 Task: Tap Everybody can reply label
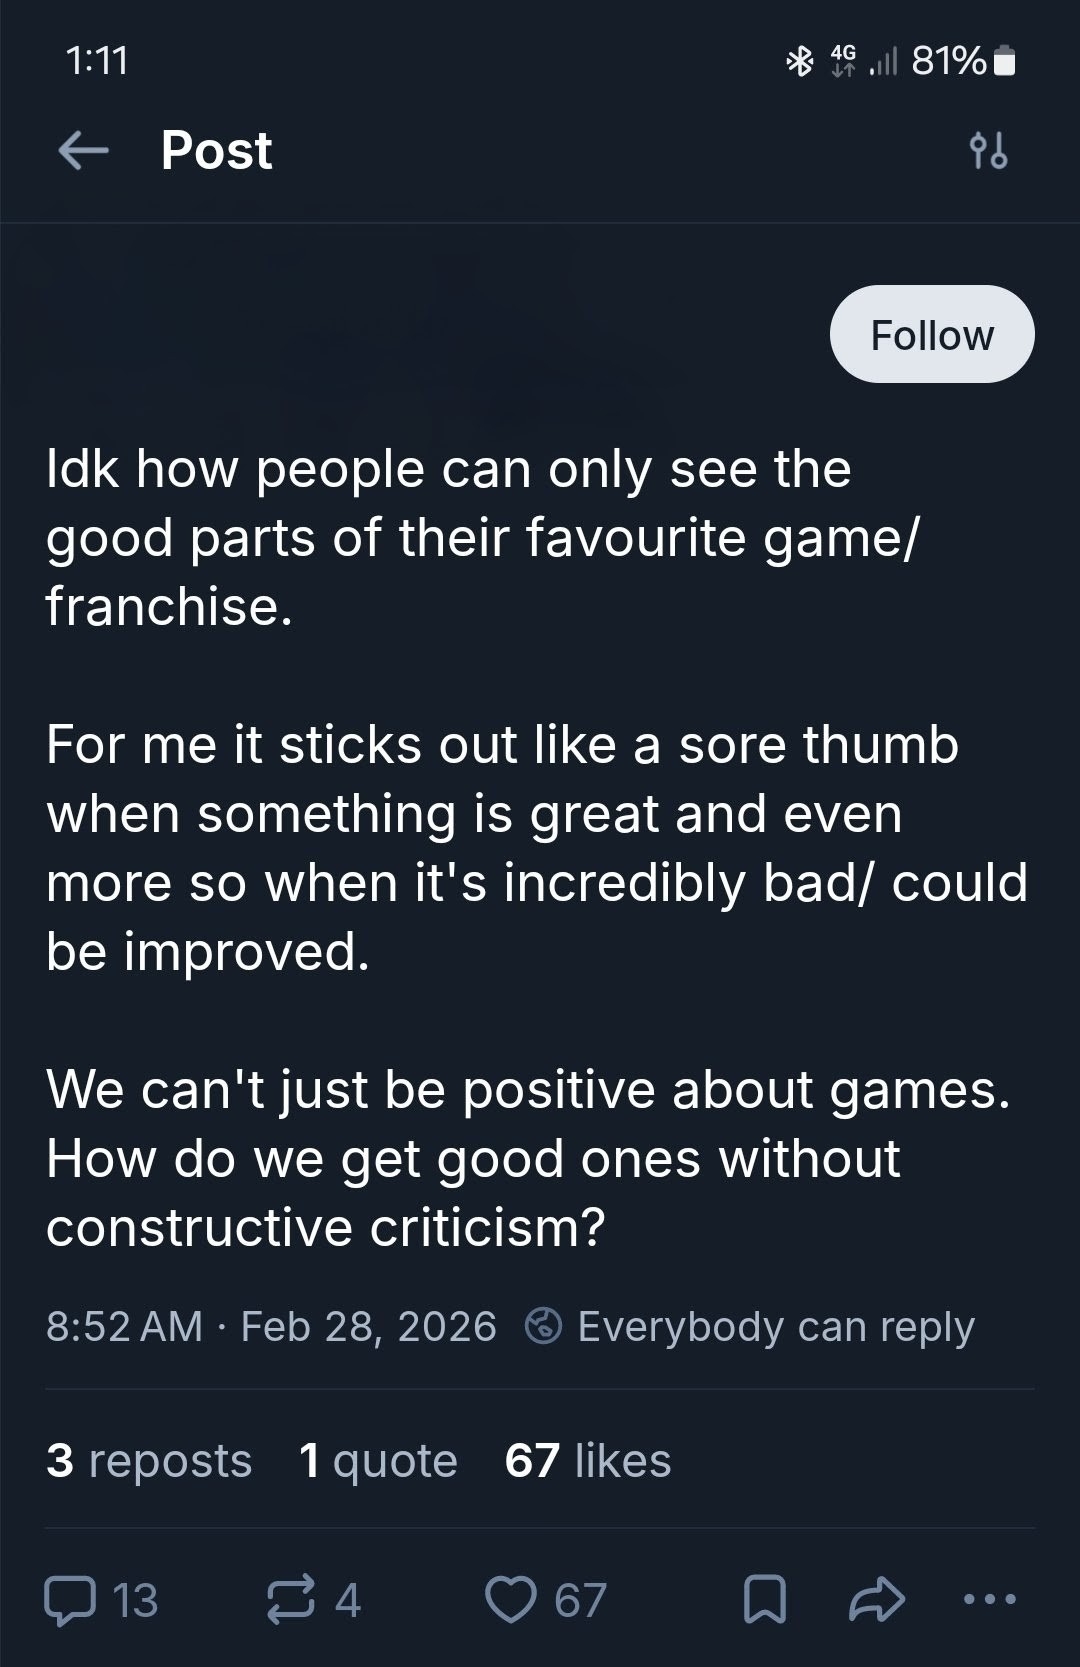click(775, 1327)
